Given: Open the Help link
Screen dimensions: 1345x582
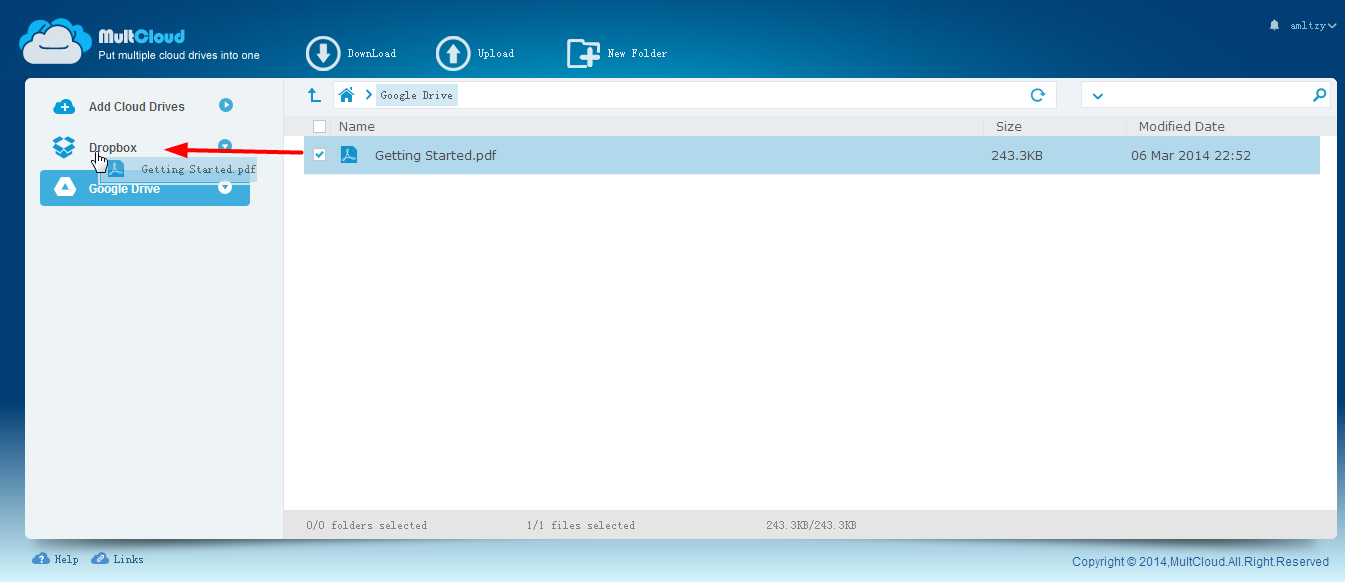Looking at the screenshot, I should (66, 559).
